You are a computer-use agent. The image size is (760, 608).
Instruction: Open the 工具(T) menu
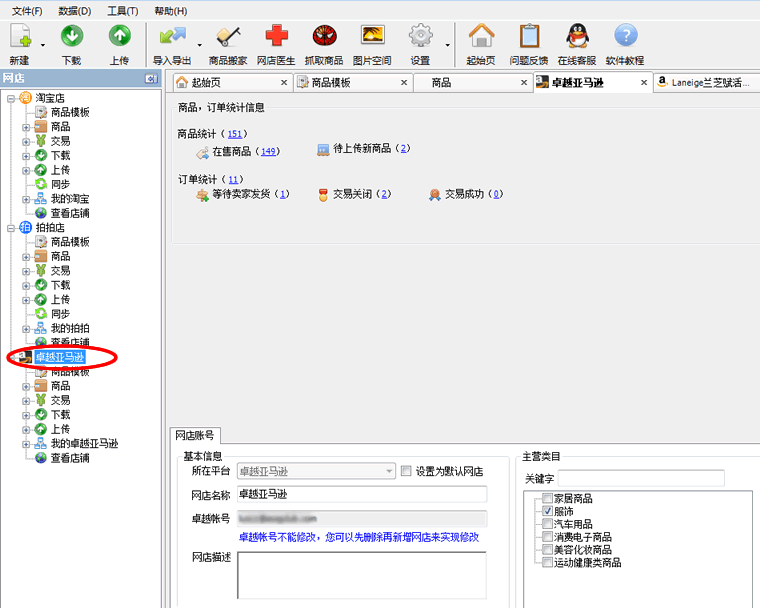click(x=123, y=11)
